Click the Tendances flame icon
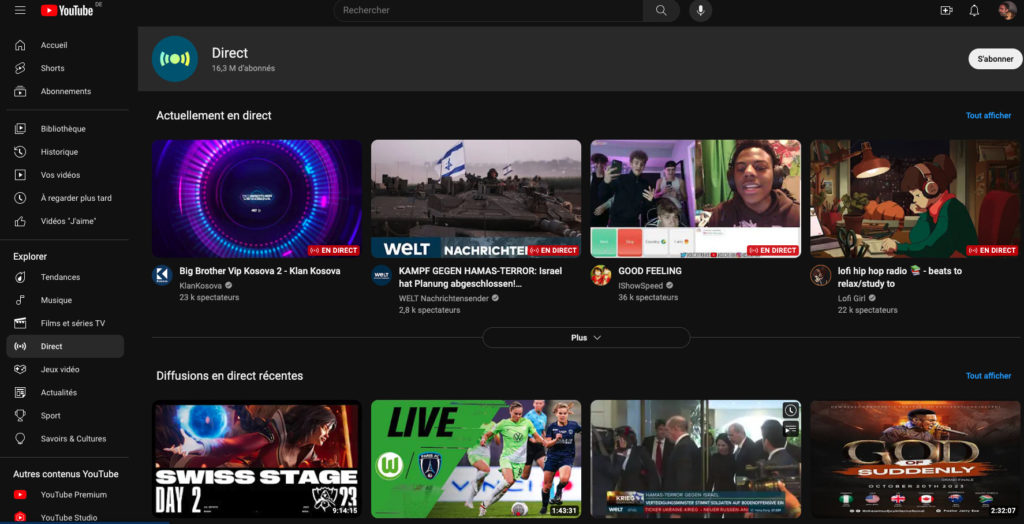This screenshot has width=1024, height=524. point(20,277)
